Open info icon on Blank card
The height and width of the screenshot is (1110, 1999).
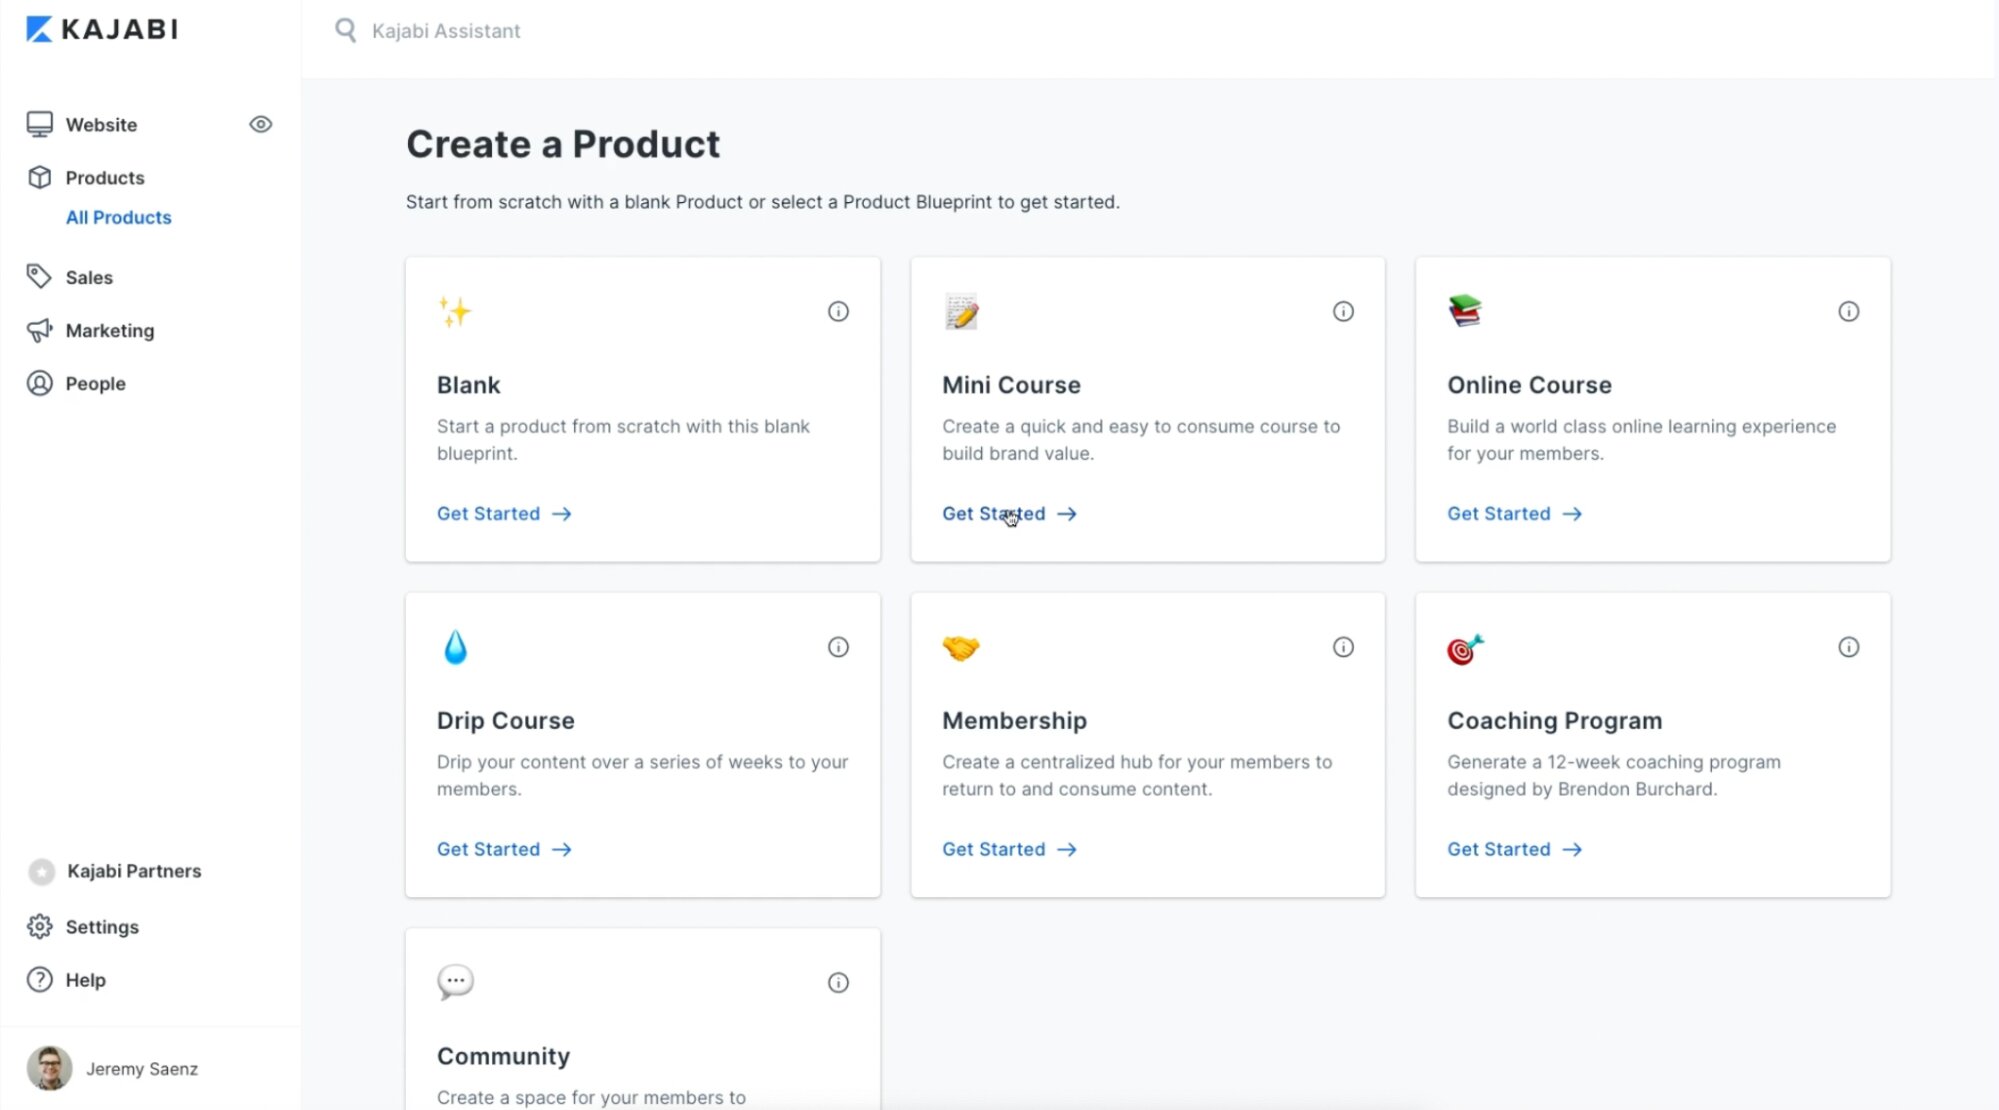click(x=838, y=312)
